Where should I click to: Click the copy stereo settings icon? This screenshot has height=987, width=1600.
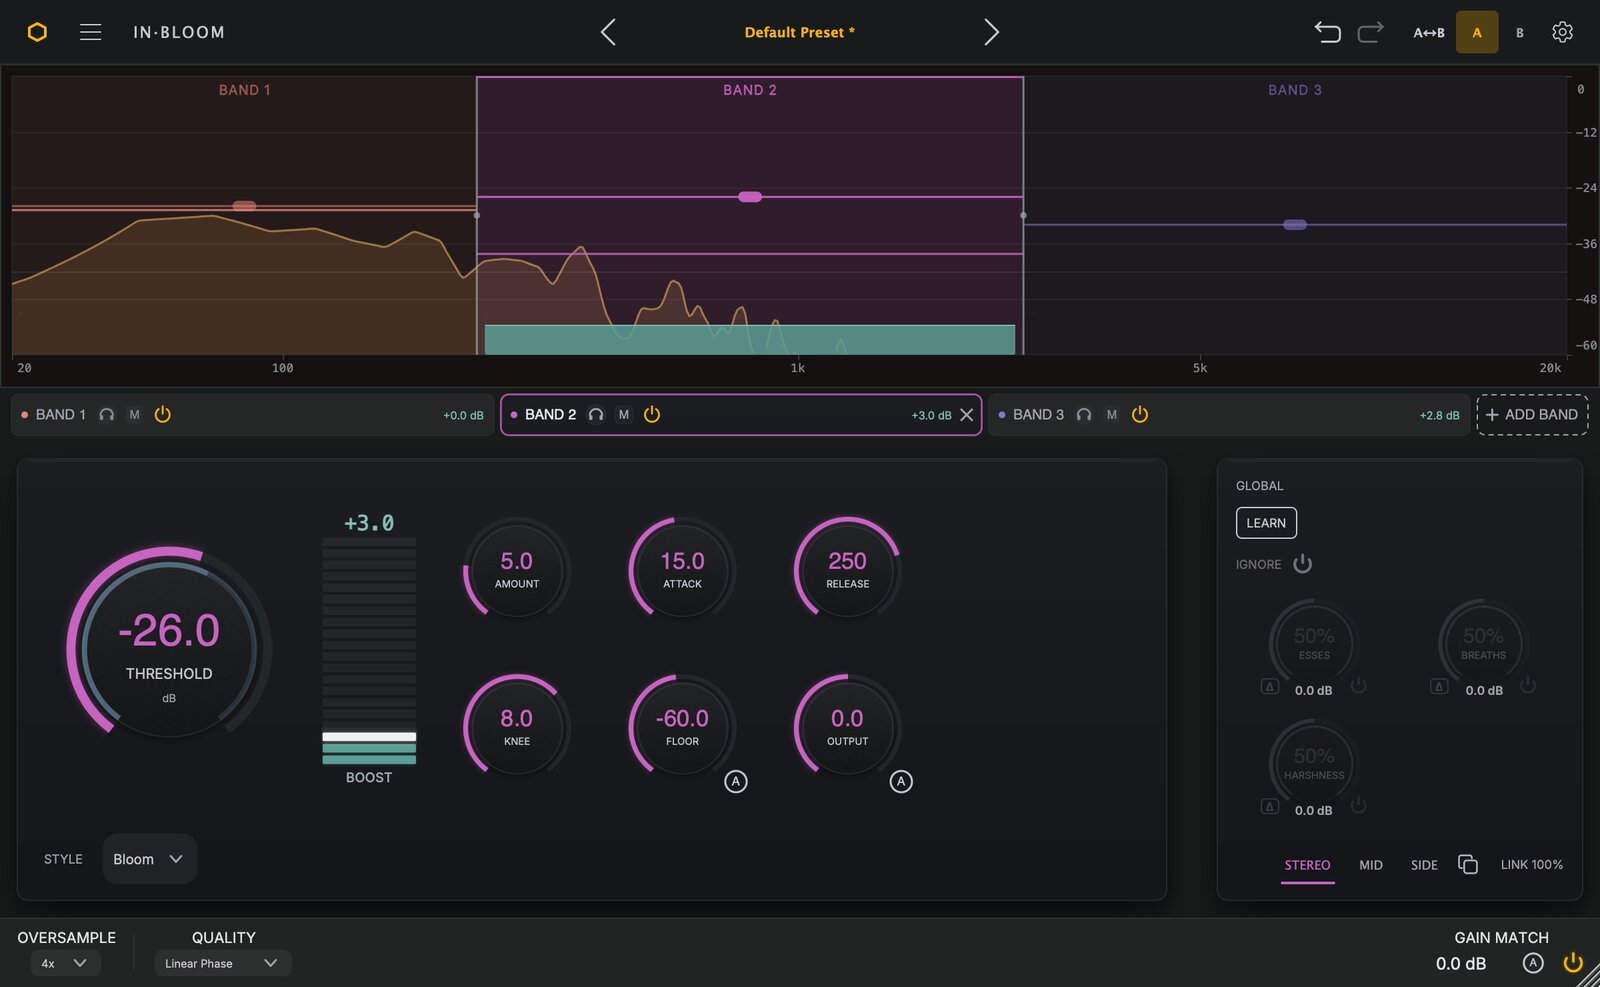click(1468, 864)
